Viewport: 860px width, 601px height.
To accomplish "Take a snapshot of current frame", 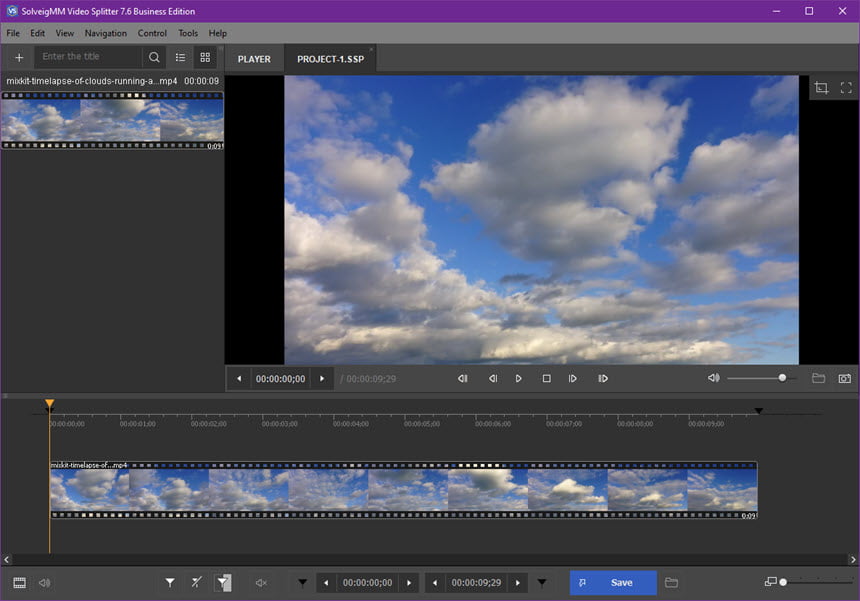I will 845,378.
